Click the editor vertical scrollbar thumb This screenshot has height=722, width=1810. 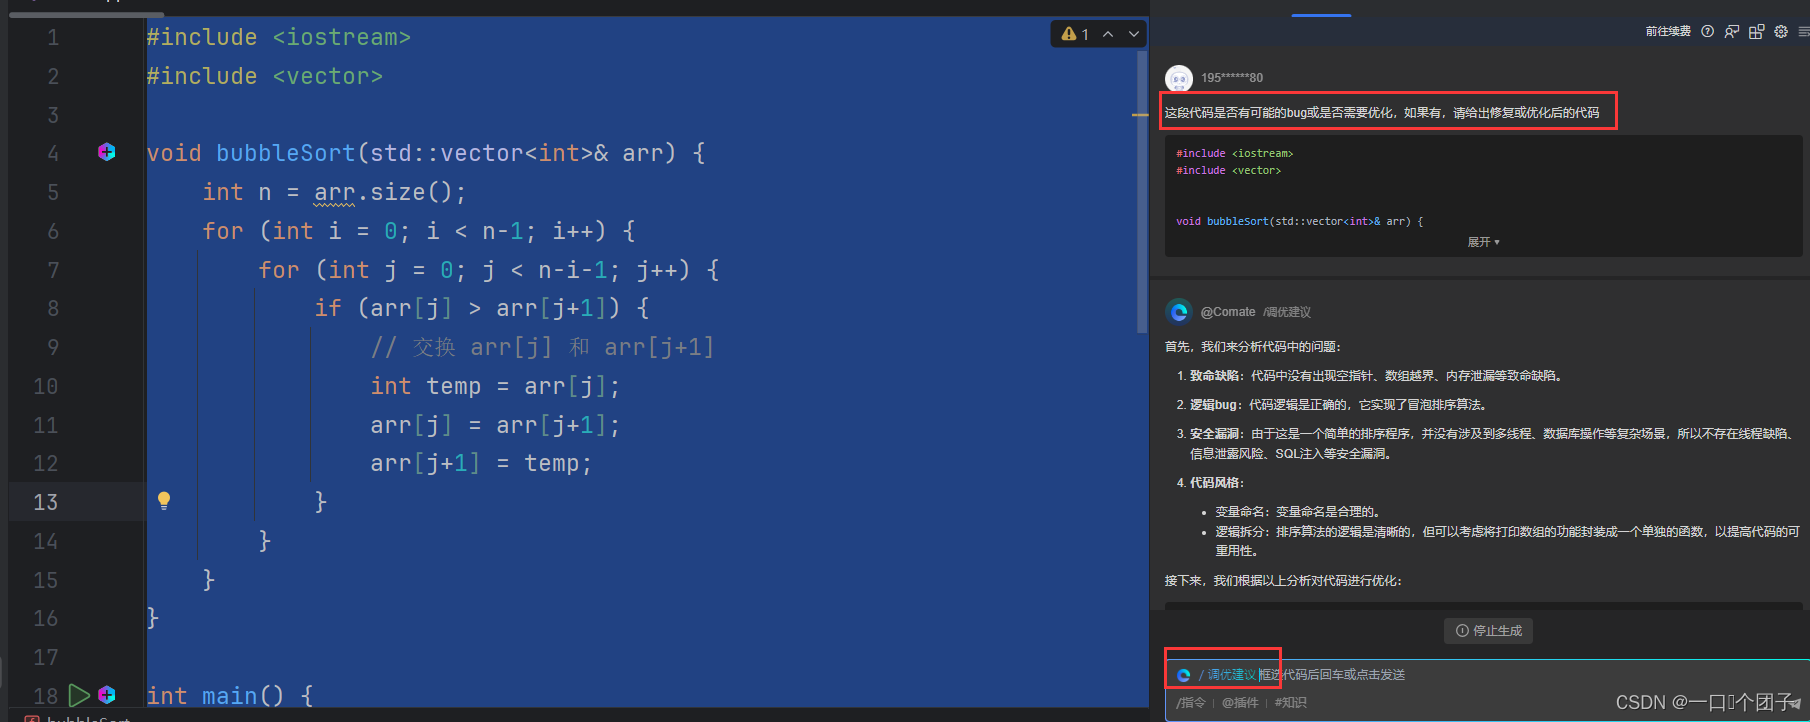(1142, 192)
